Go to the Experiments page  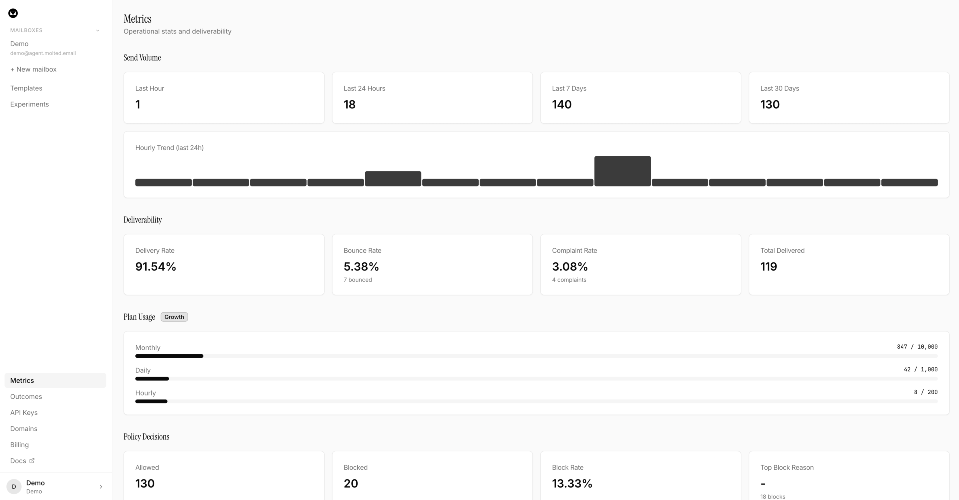(30, 104)
